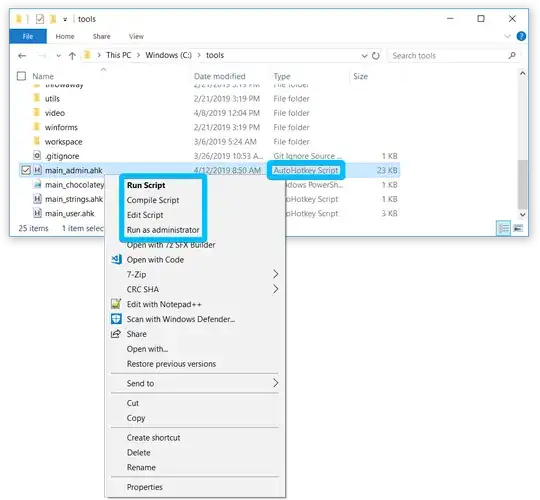Click the video folder icon

(x=37, y=113)
